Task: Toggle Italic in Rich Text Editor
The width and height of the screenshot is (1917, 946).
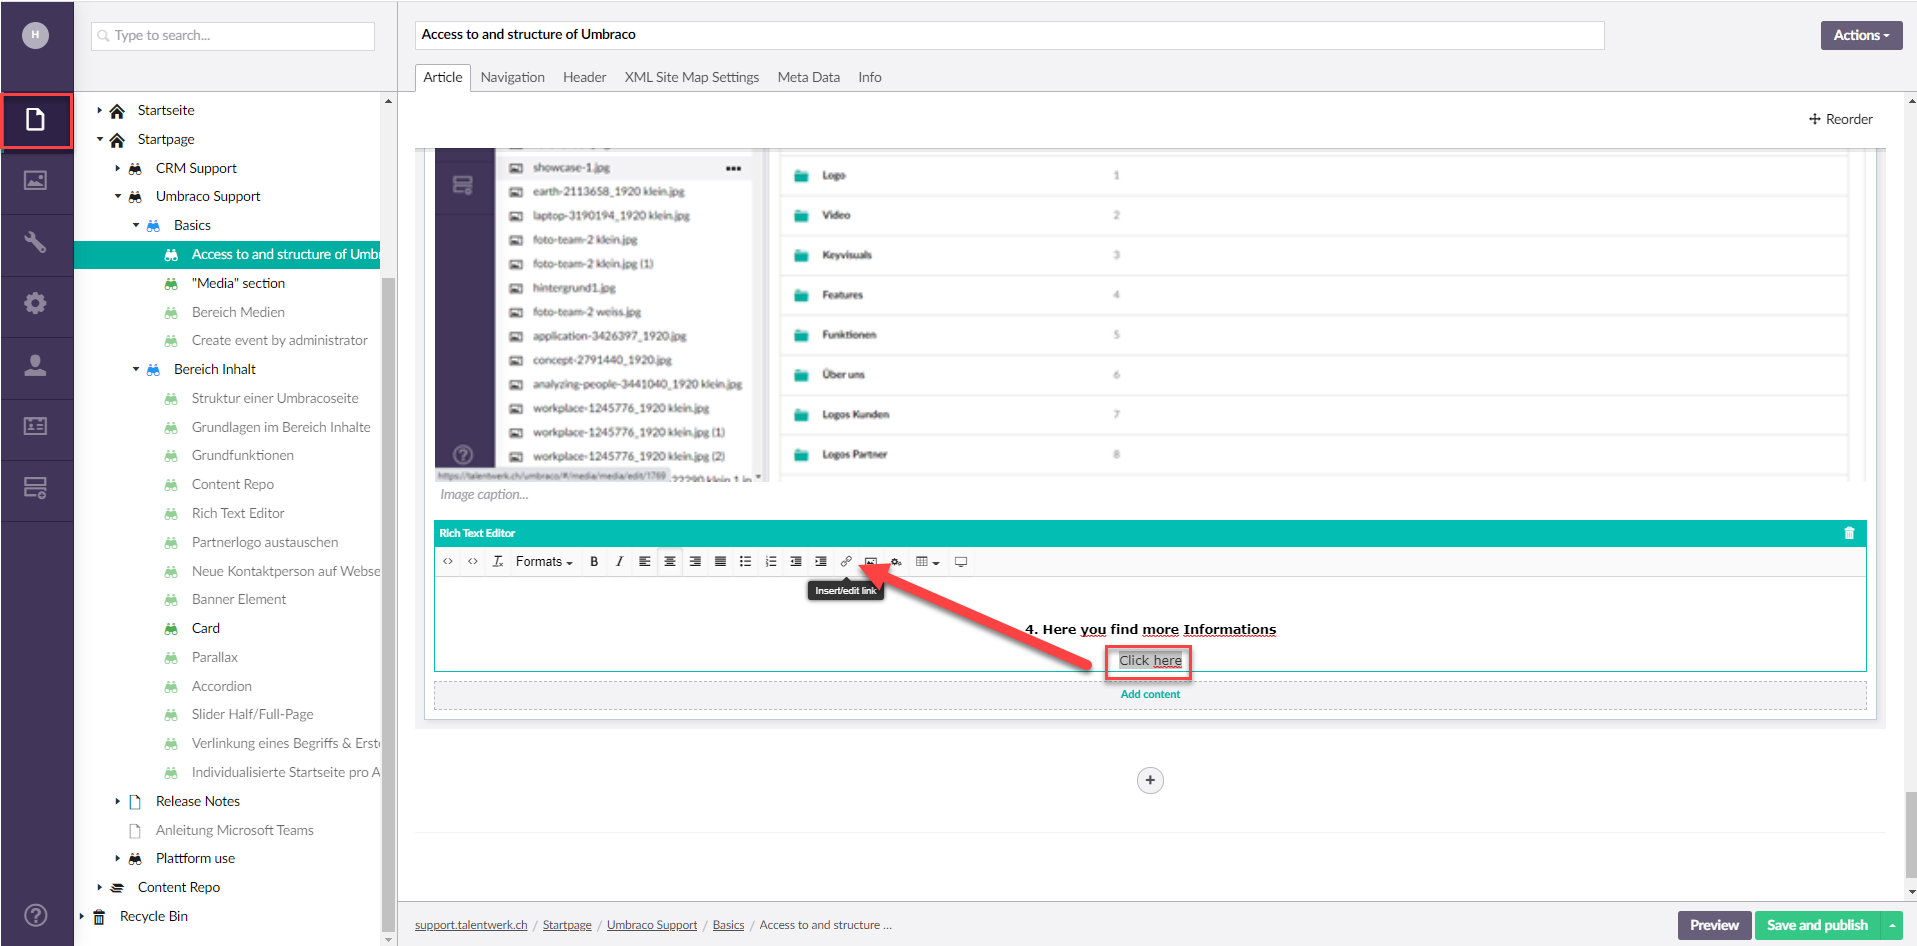Action: pyautogui.click(x=619, y=562)
